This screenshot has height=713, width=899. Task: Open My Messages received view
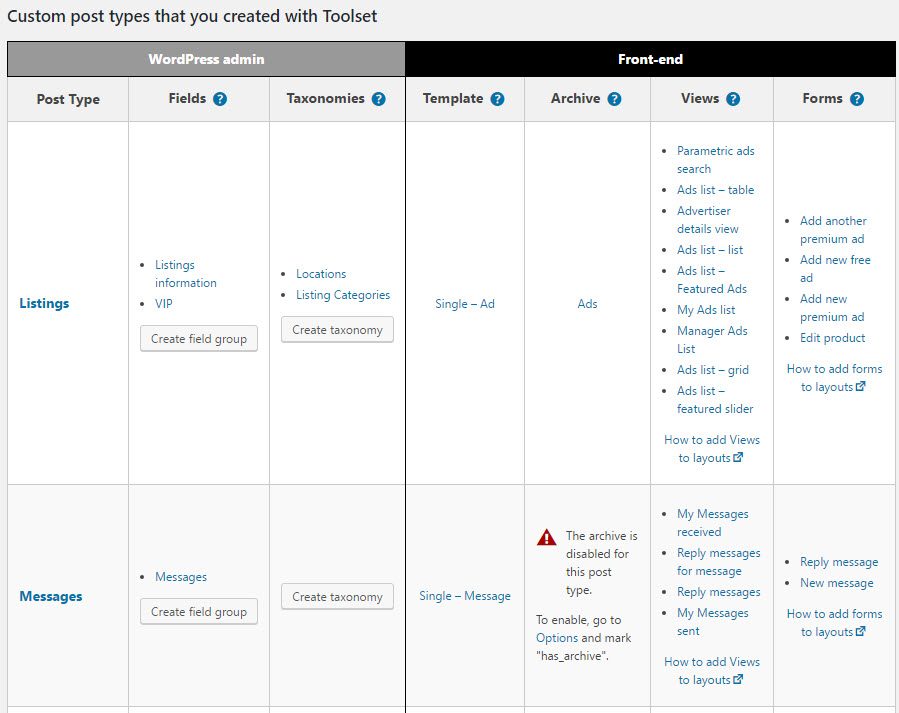[713, 523]
